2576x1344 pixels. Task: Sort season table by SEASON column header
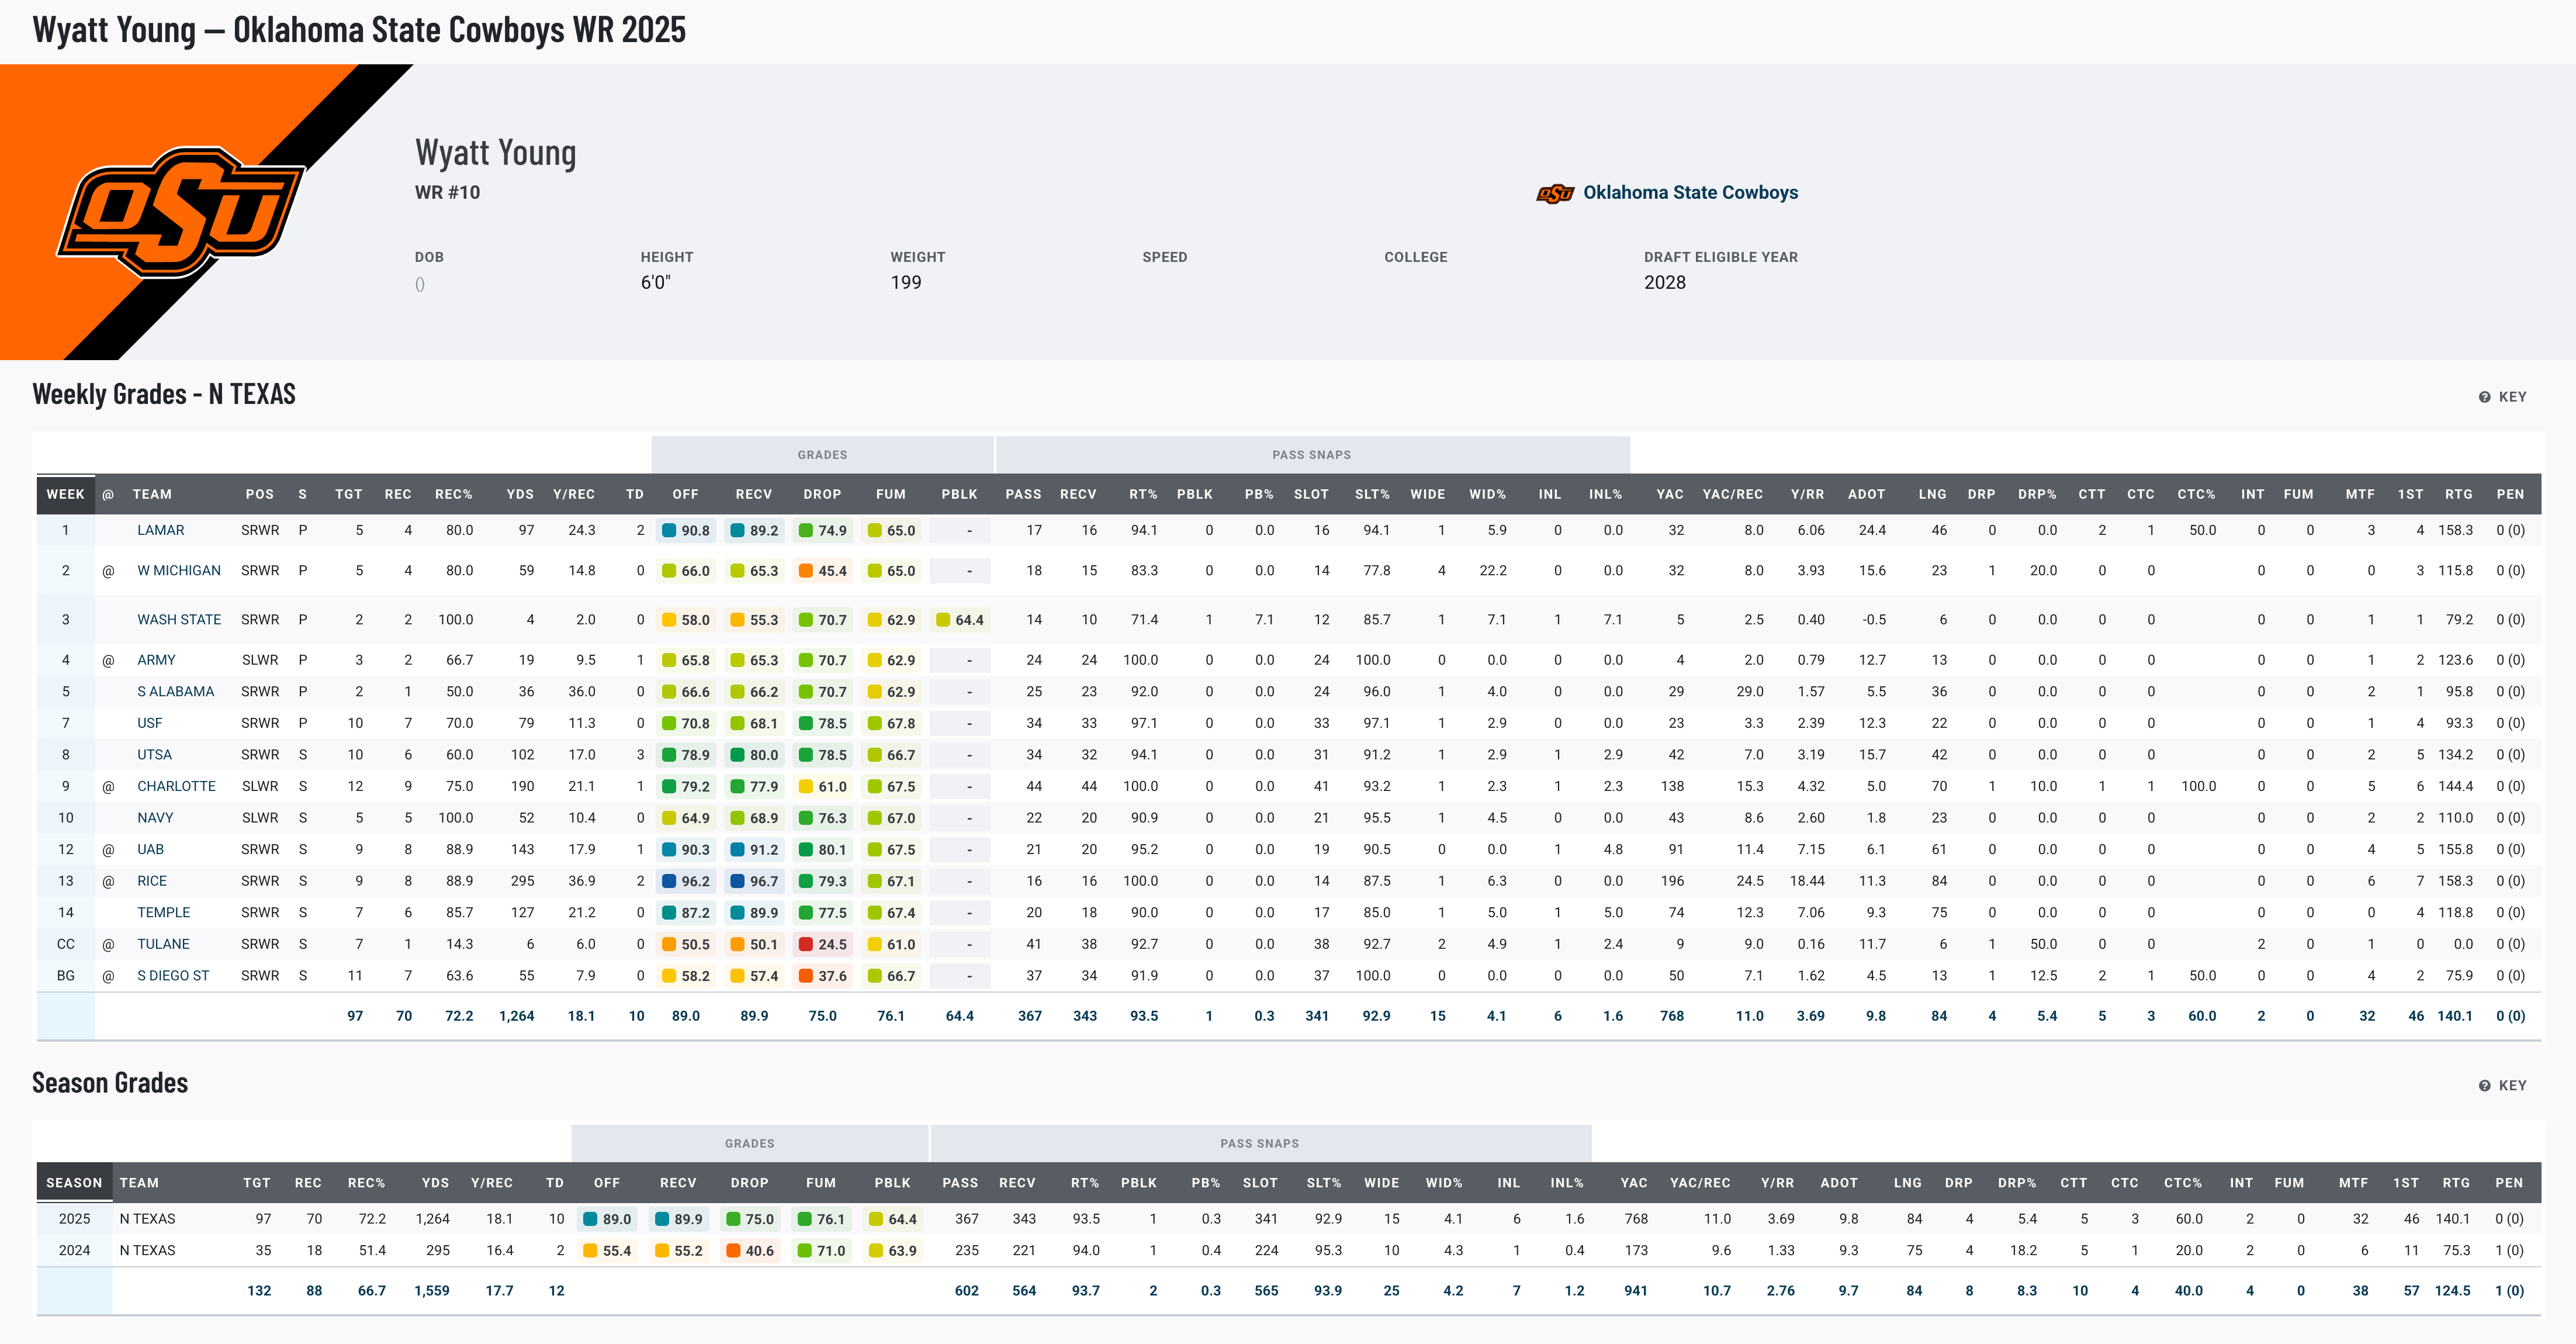click(x=74, y=1182)
